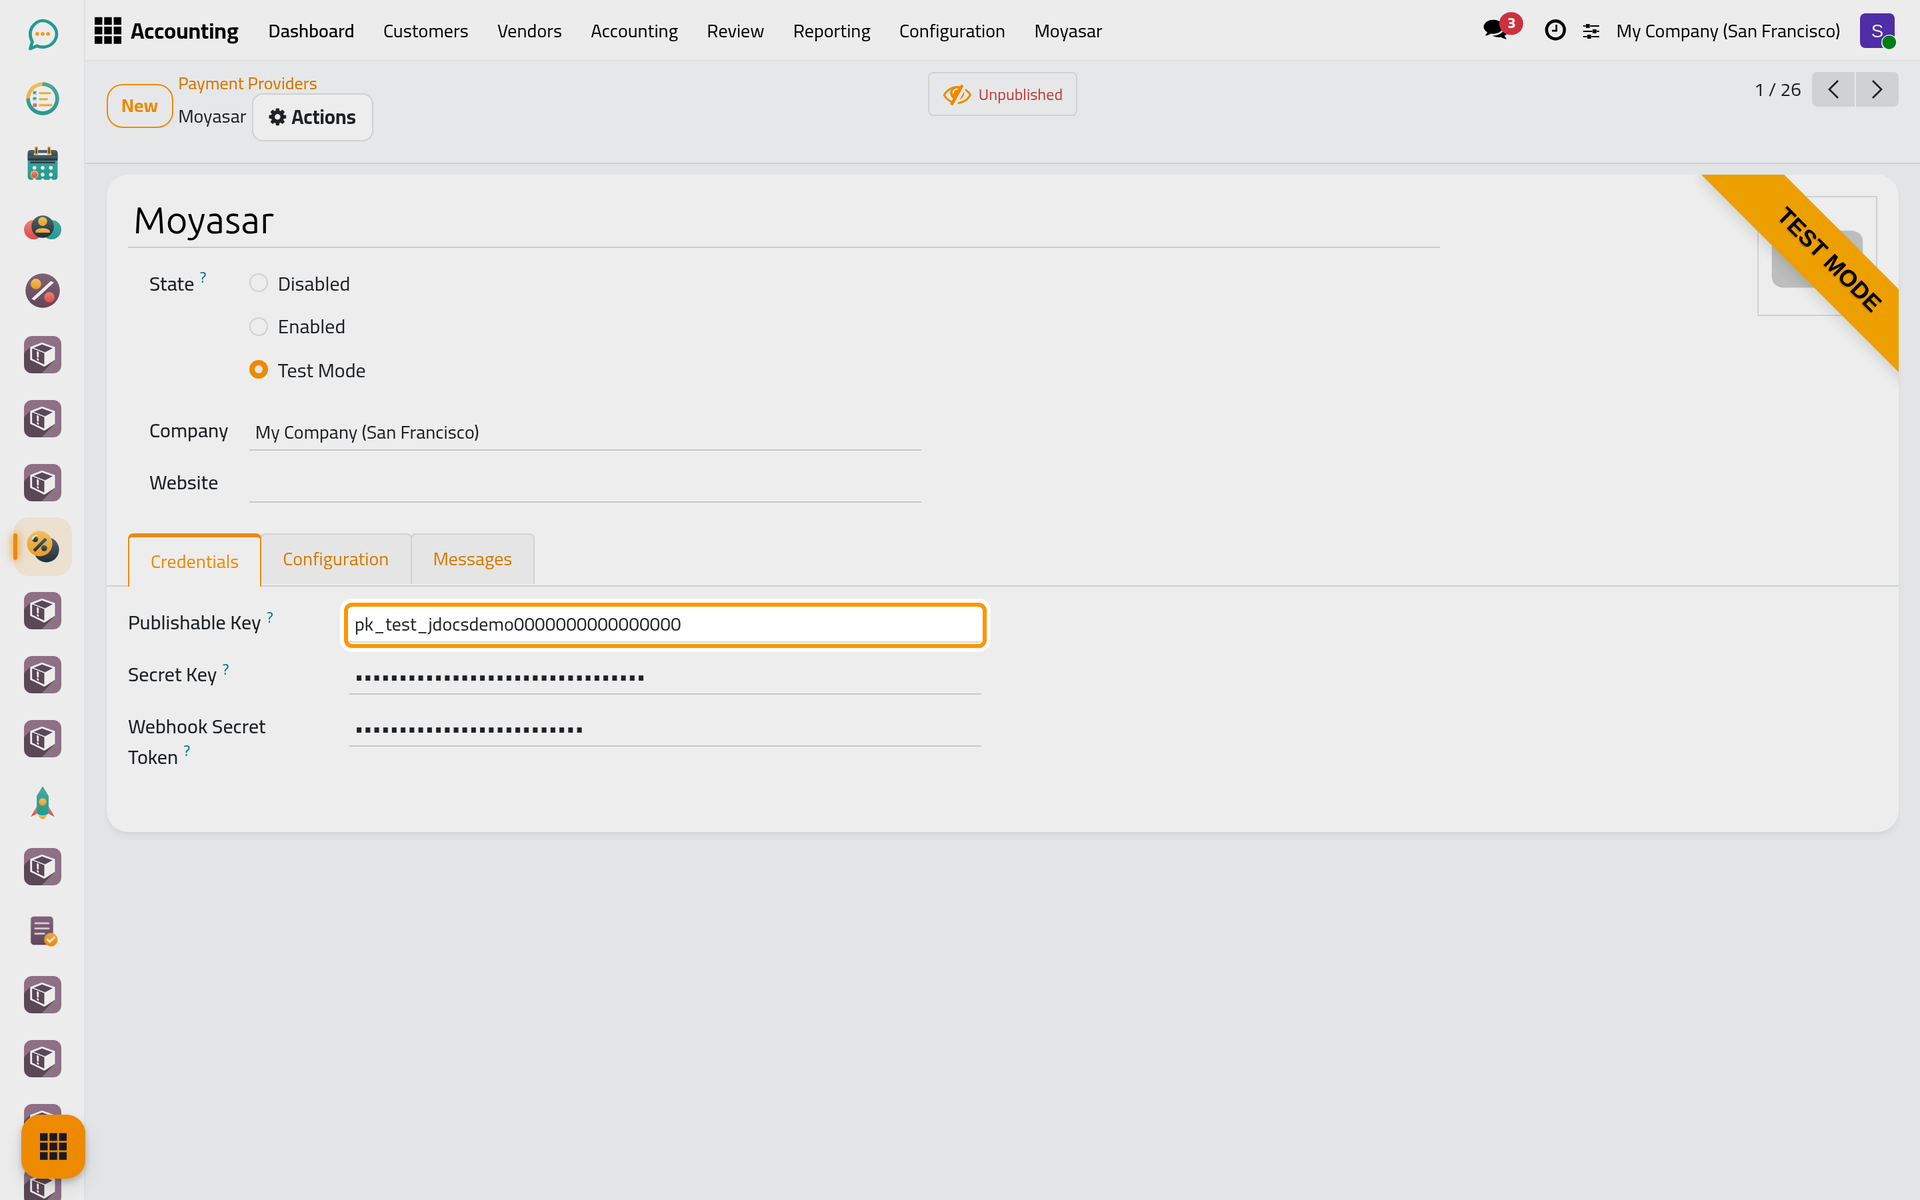Open the Reporting menu
This screenshot has width=1920, height=1200.
831,31
